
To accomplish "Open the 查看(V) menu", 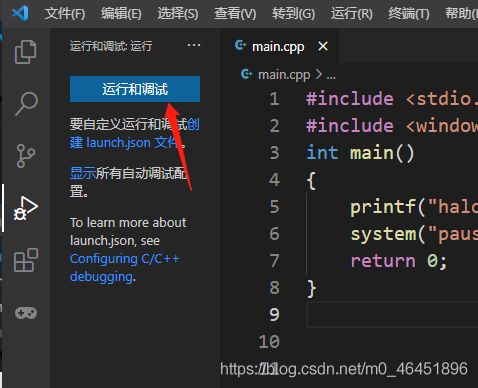I will click(235, 14).
